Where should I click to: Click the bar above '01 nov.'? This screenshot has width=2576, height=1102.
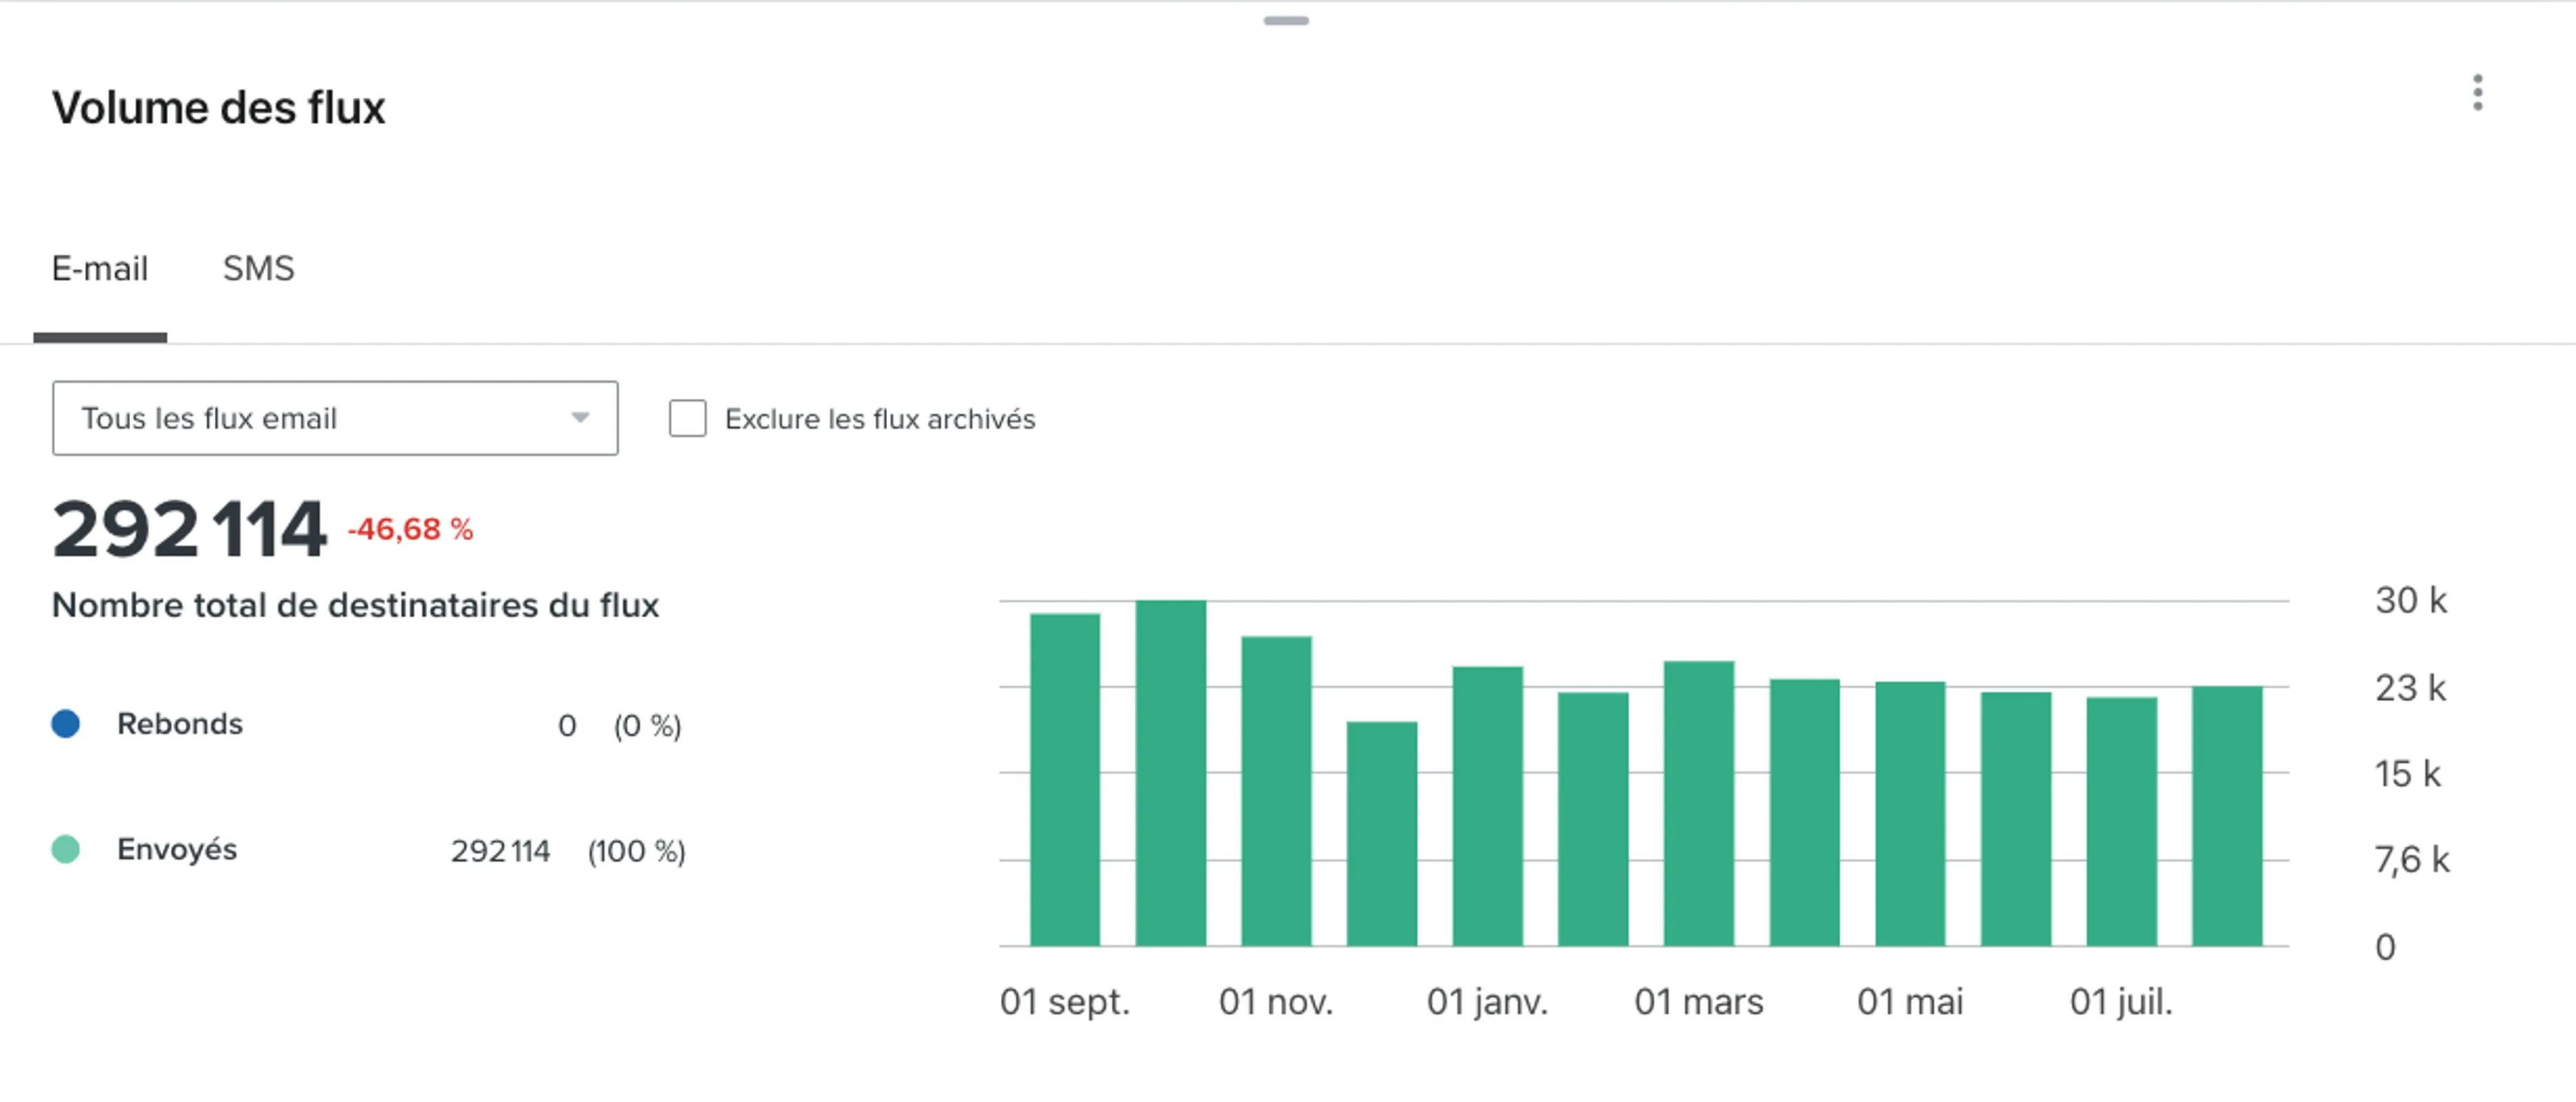[x=1276, y=791]
